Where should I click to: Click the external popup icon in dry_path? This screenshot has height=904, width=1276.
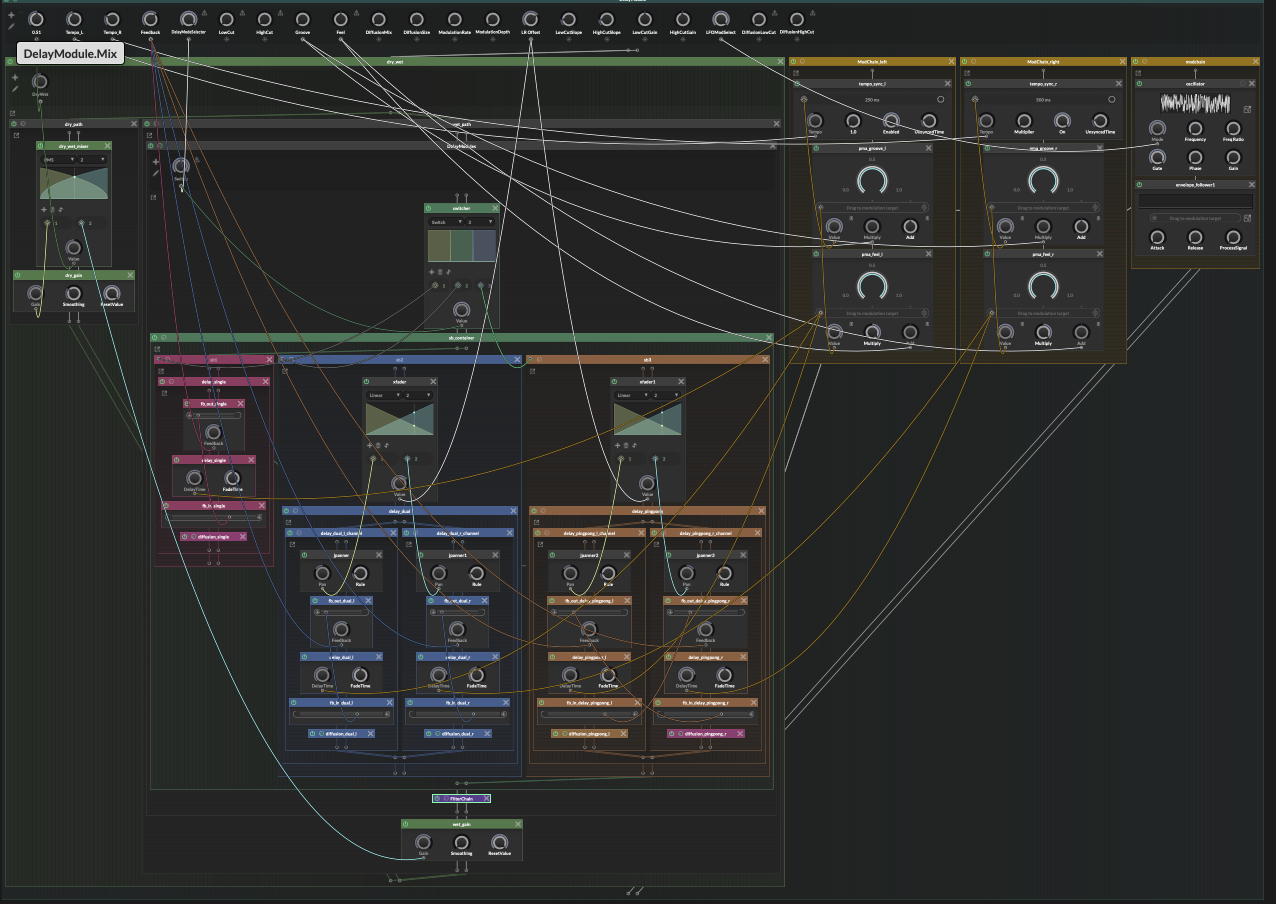pos(17,135)
